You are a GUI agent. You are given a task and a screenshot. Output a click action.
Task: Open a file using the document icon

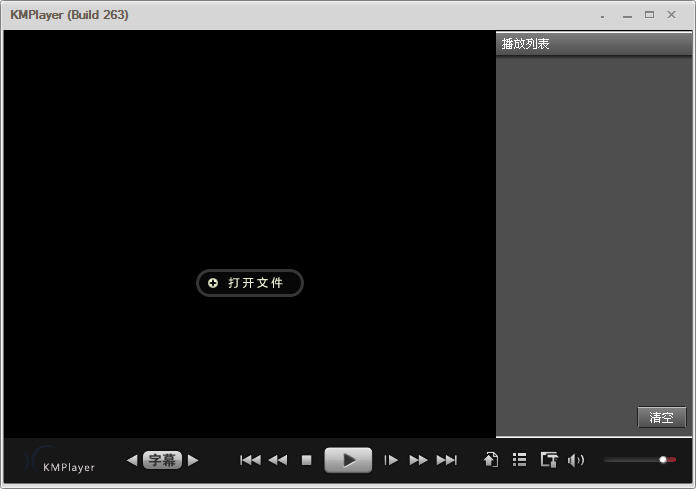[491, 460]
